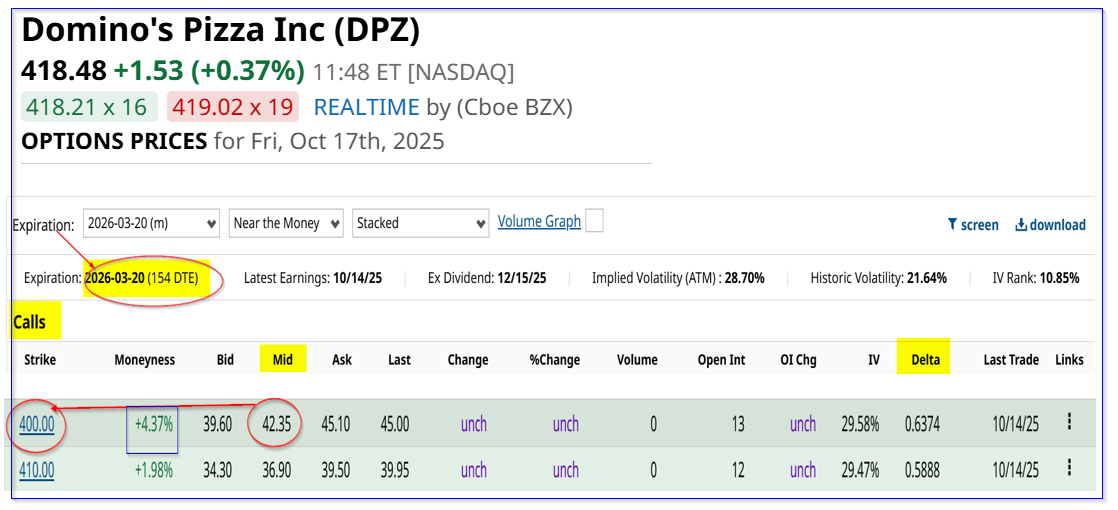Open the Expiration date dropdown

pos(151,223)
